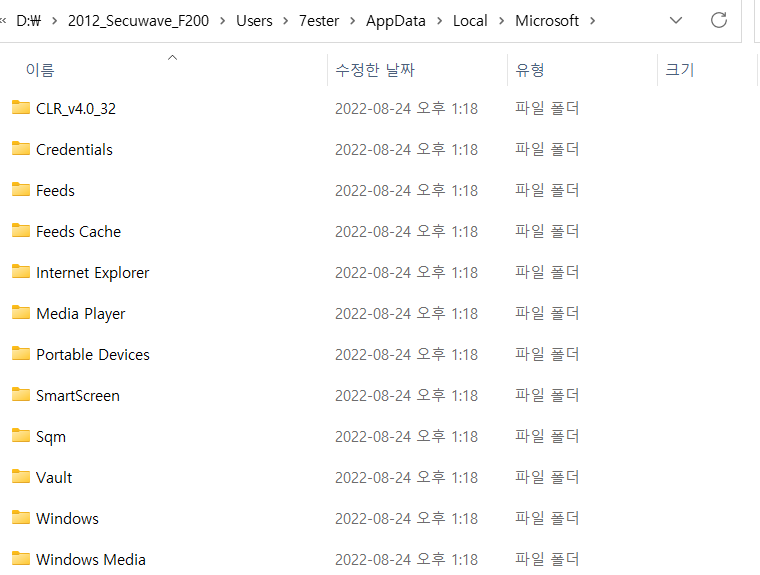Viewport: 760px width, 575px height.
Task: Navigate to AppData in the path
Action: 396,21
